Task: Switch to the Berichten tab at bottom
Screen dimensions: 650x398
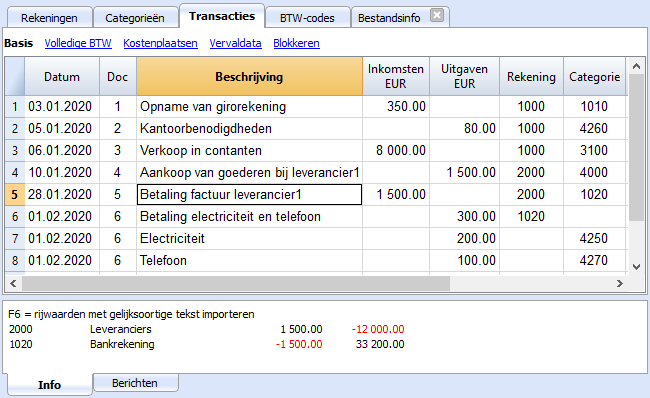Action: [136, 383]
